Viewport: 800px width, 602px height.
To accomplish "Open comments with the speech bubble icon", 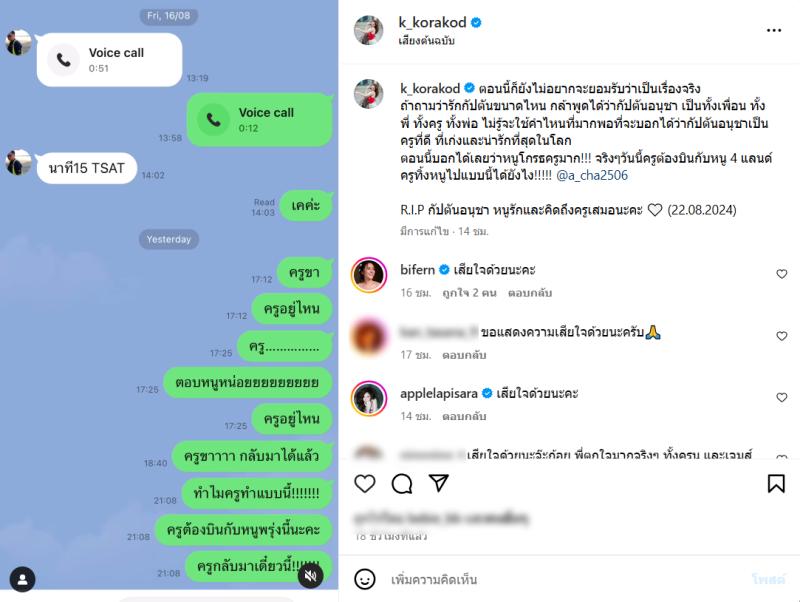I will [402, 484].
